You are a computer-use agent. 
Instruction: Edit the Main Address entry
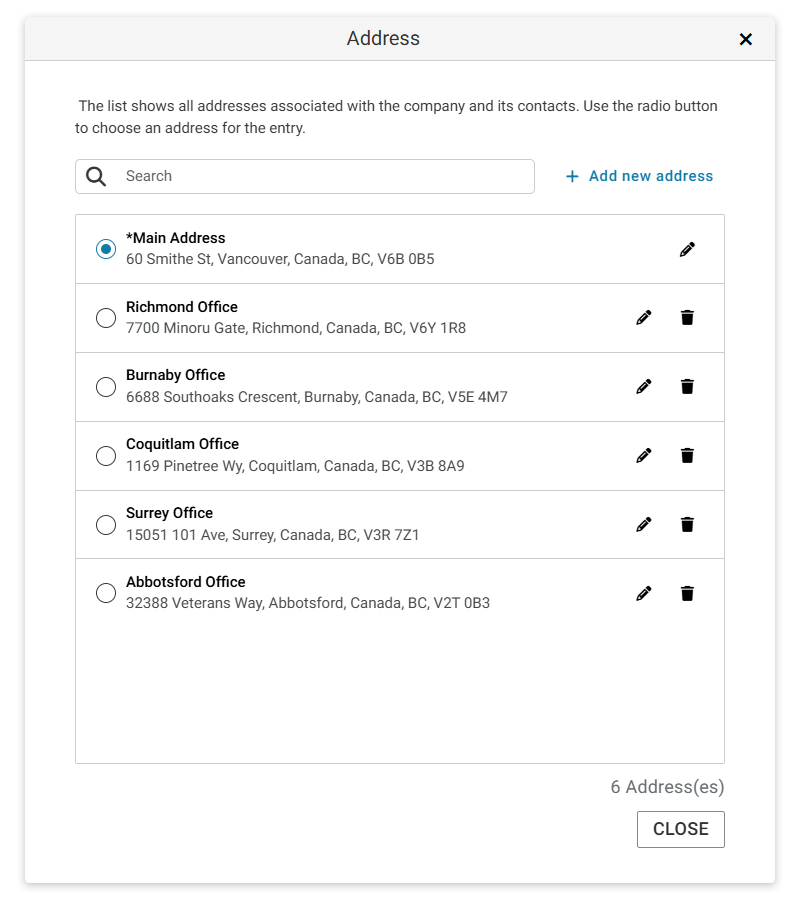687,249
